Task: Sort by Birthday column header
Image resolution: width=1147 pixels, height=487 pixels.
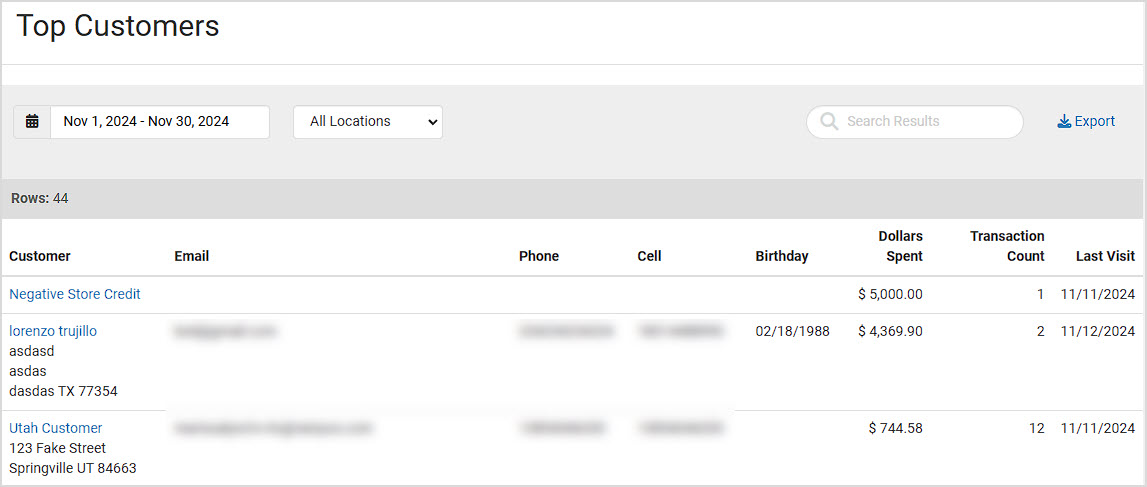Action: 782,256
